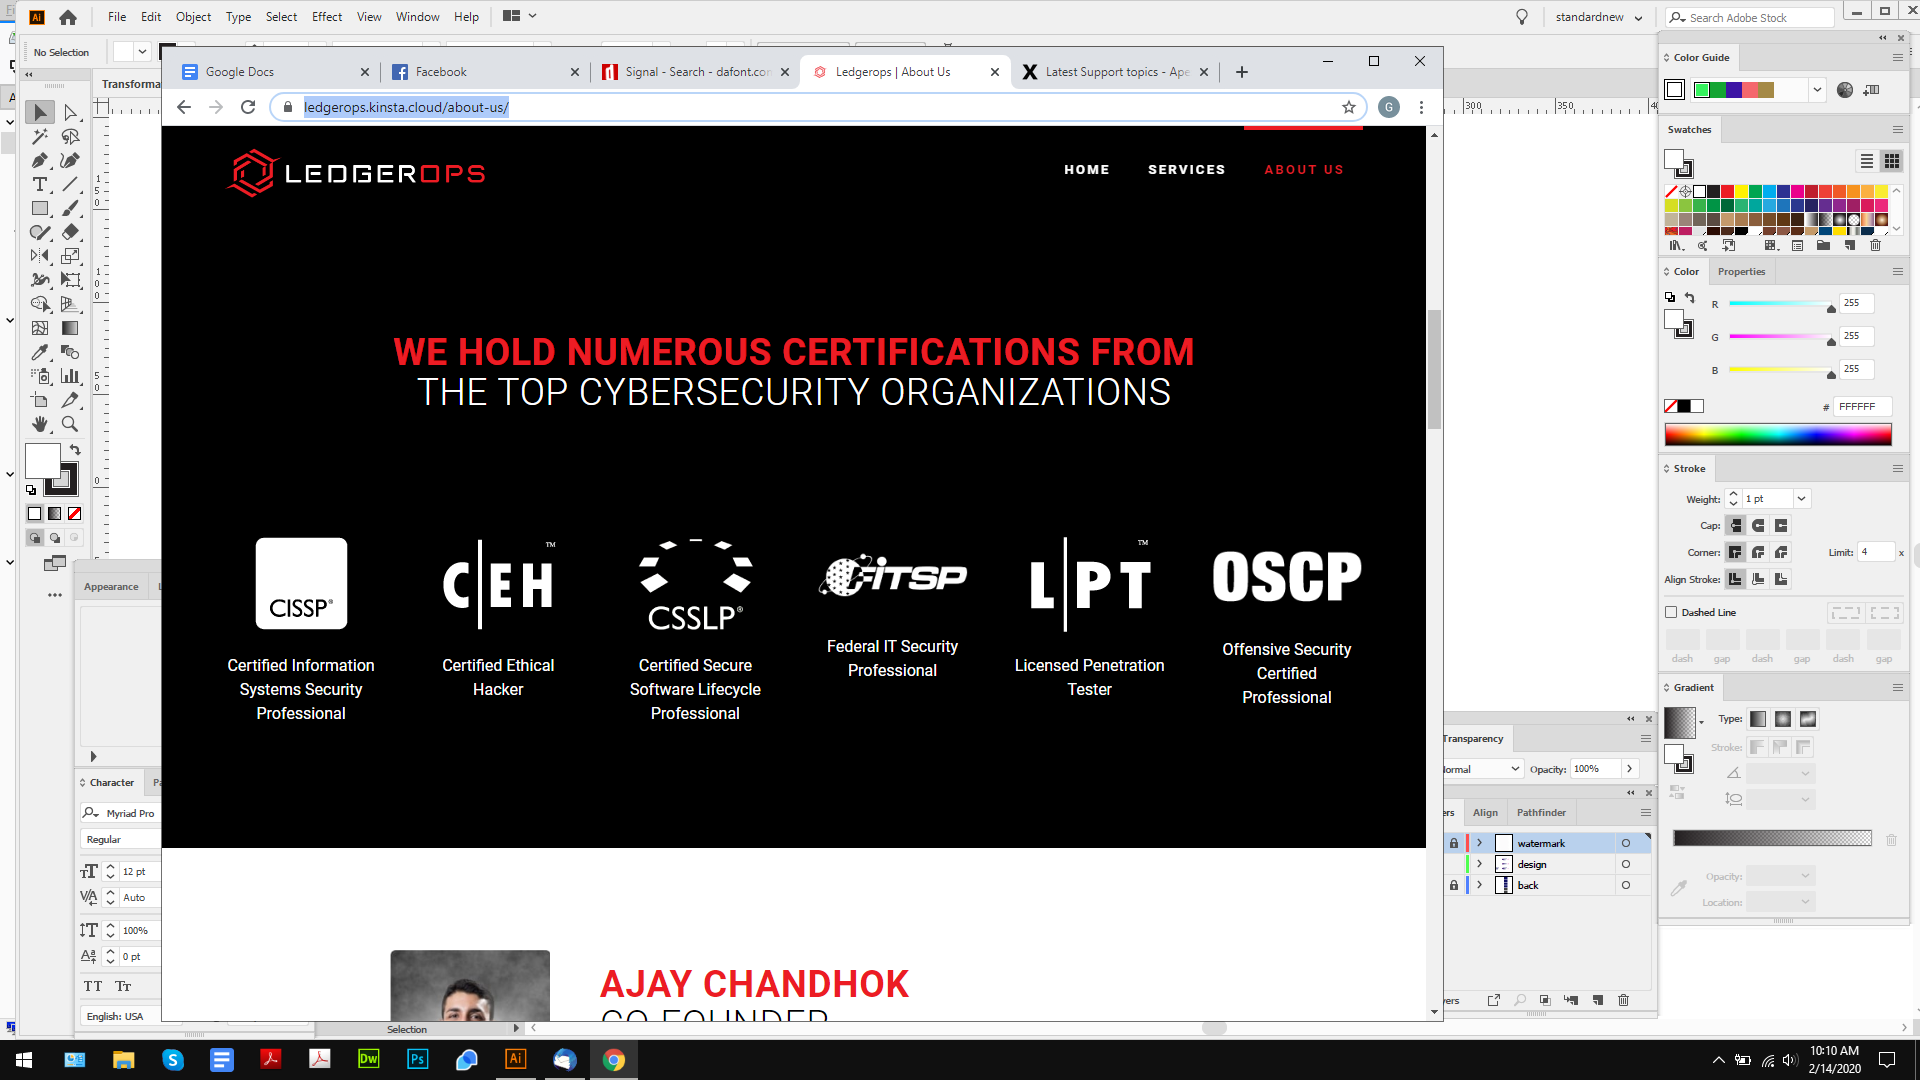Select the Line Segment tool
The width and height of the screenshot is (1920, 1080).
tap(70, 185)
